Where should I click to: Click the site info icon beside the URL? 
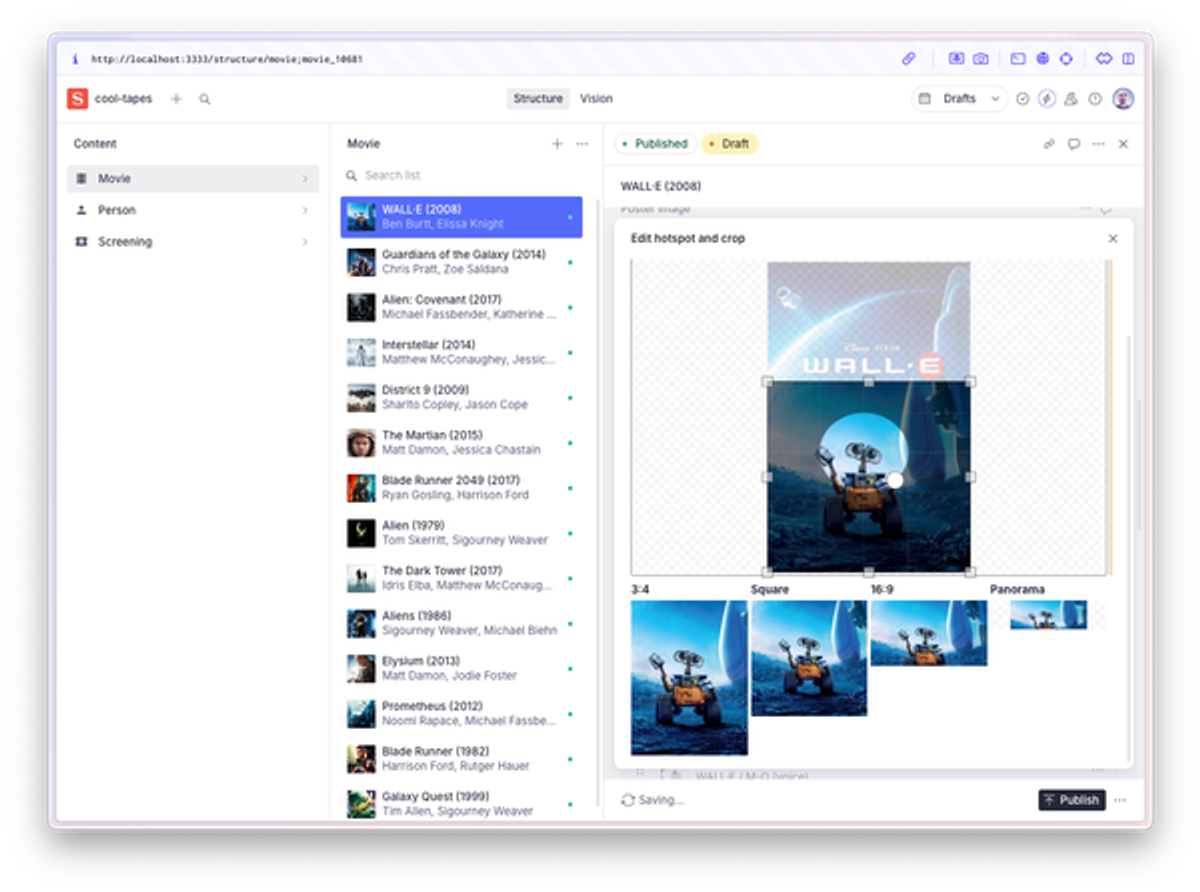point(75,59)
